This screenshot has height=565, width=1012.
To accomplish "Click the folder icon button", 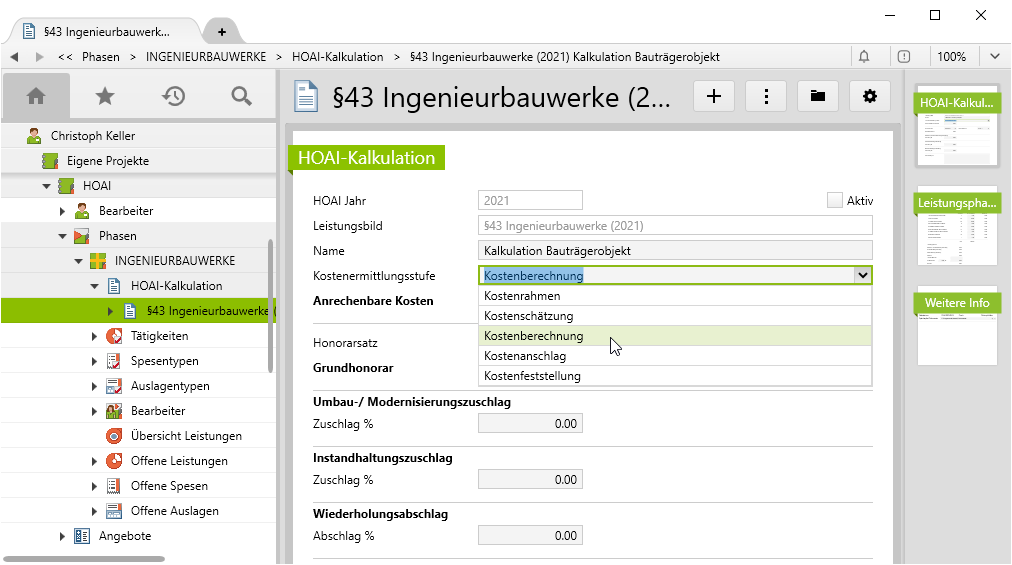I will 818,96.
